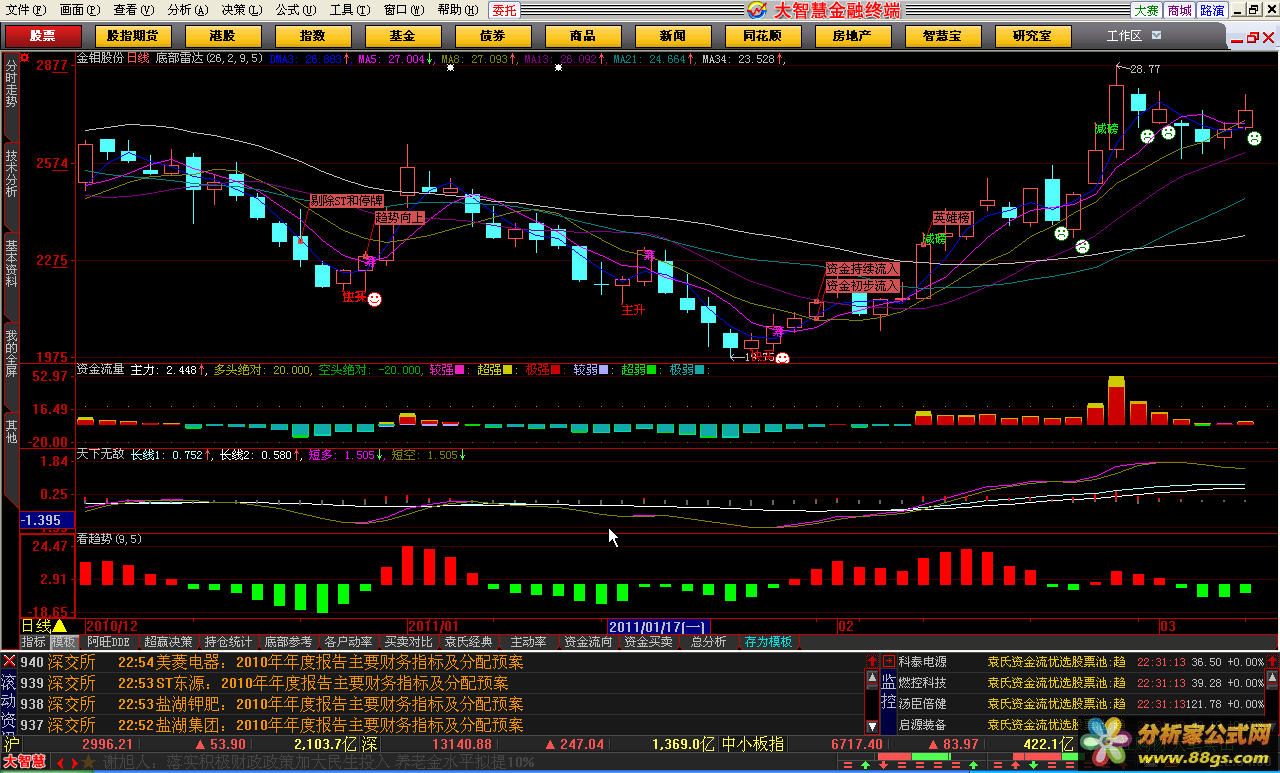Click the 指数 index button

pyautogui.click(x=312, y=36)
